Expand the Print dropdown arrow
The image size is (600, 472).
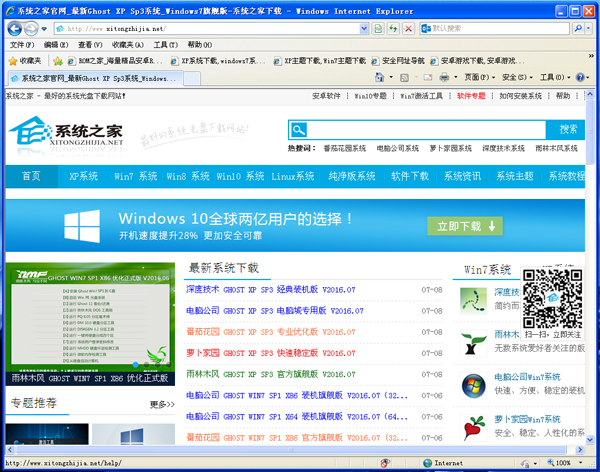point(456,78)
